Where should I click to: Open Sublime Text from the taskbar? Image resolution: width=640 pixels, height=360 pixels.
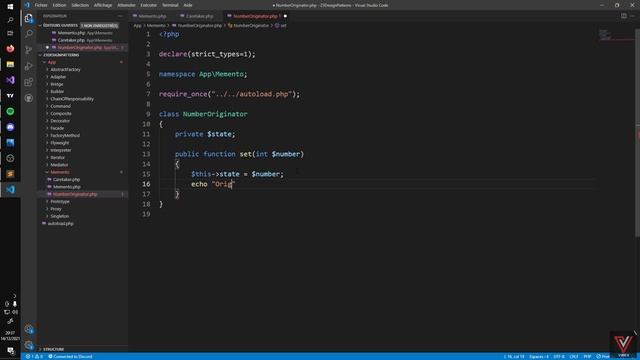pyautogui.click(x=10, y=174)
